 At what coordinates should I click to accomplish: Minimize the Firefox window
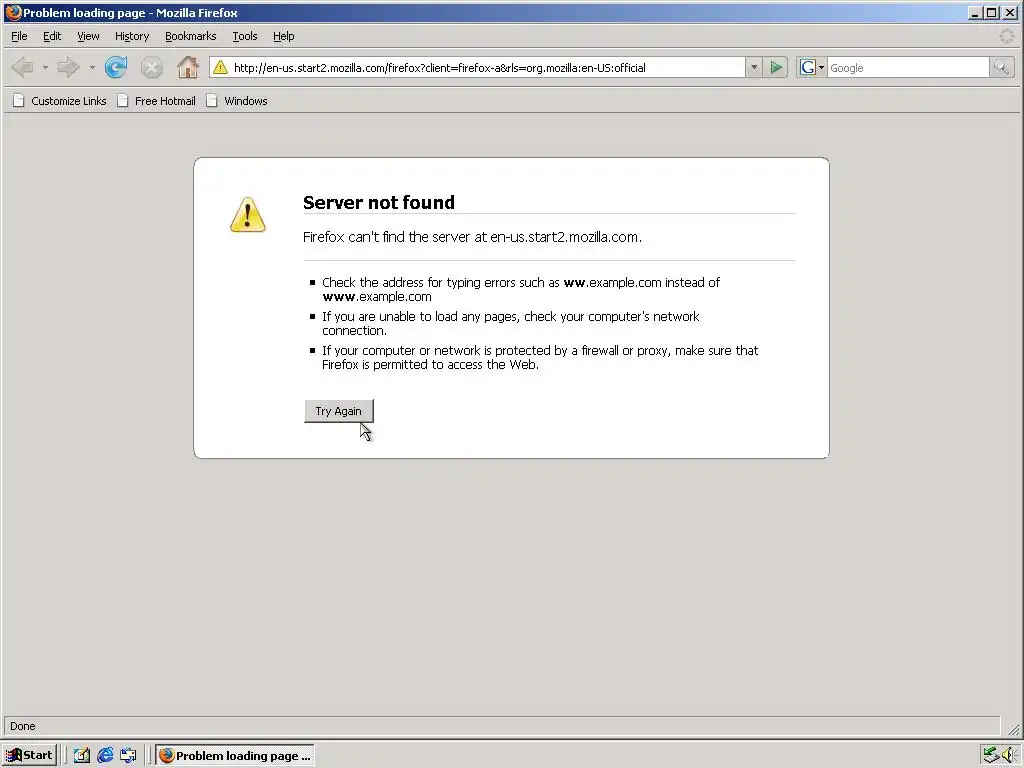point(974,12)
